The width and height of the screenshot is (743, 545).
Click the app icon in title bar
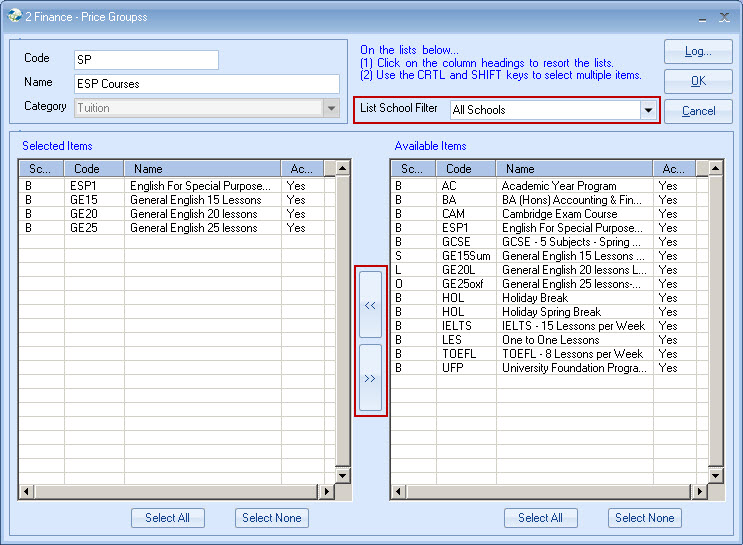(x=13, y=16)
